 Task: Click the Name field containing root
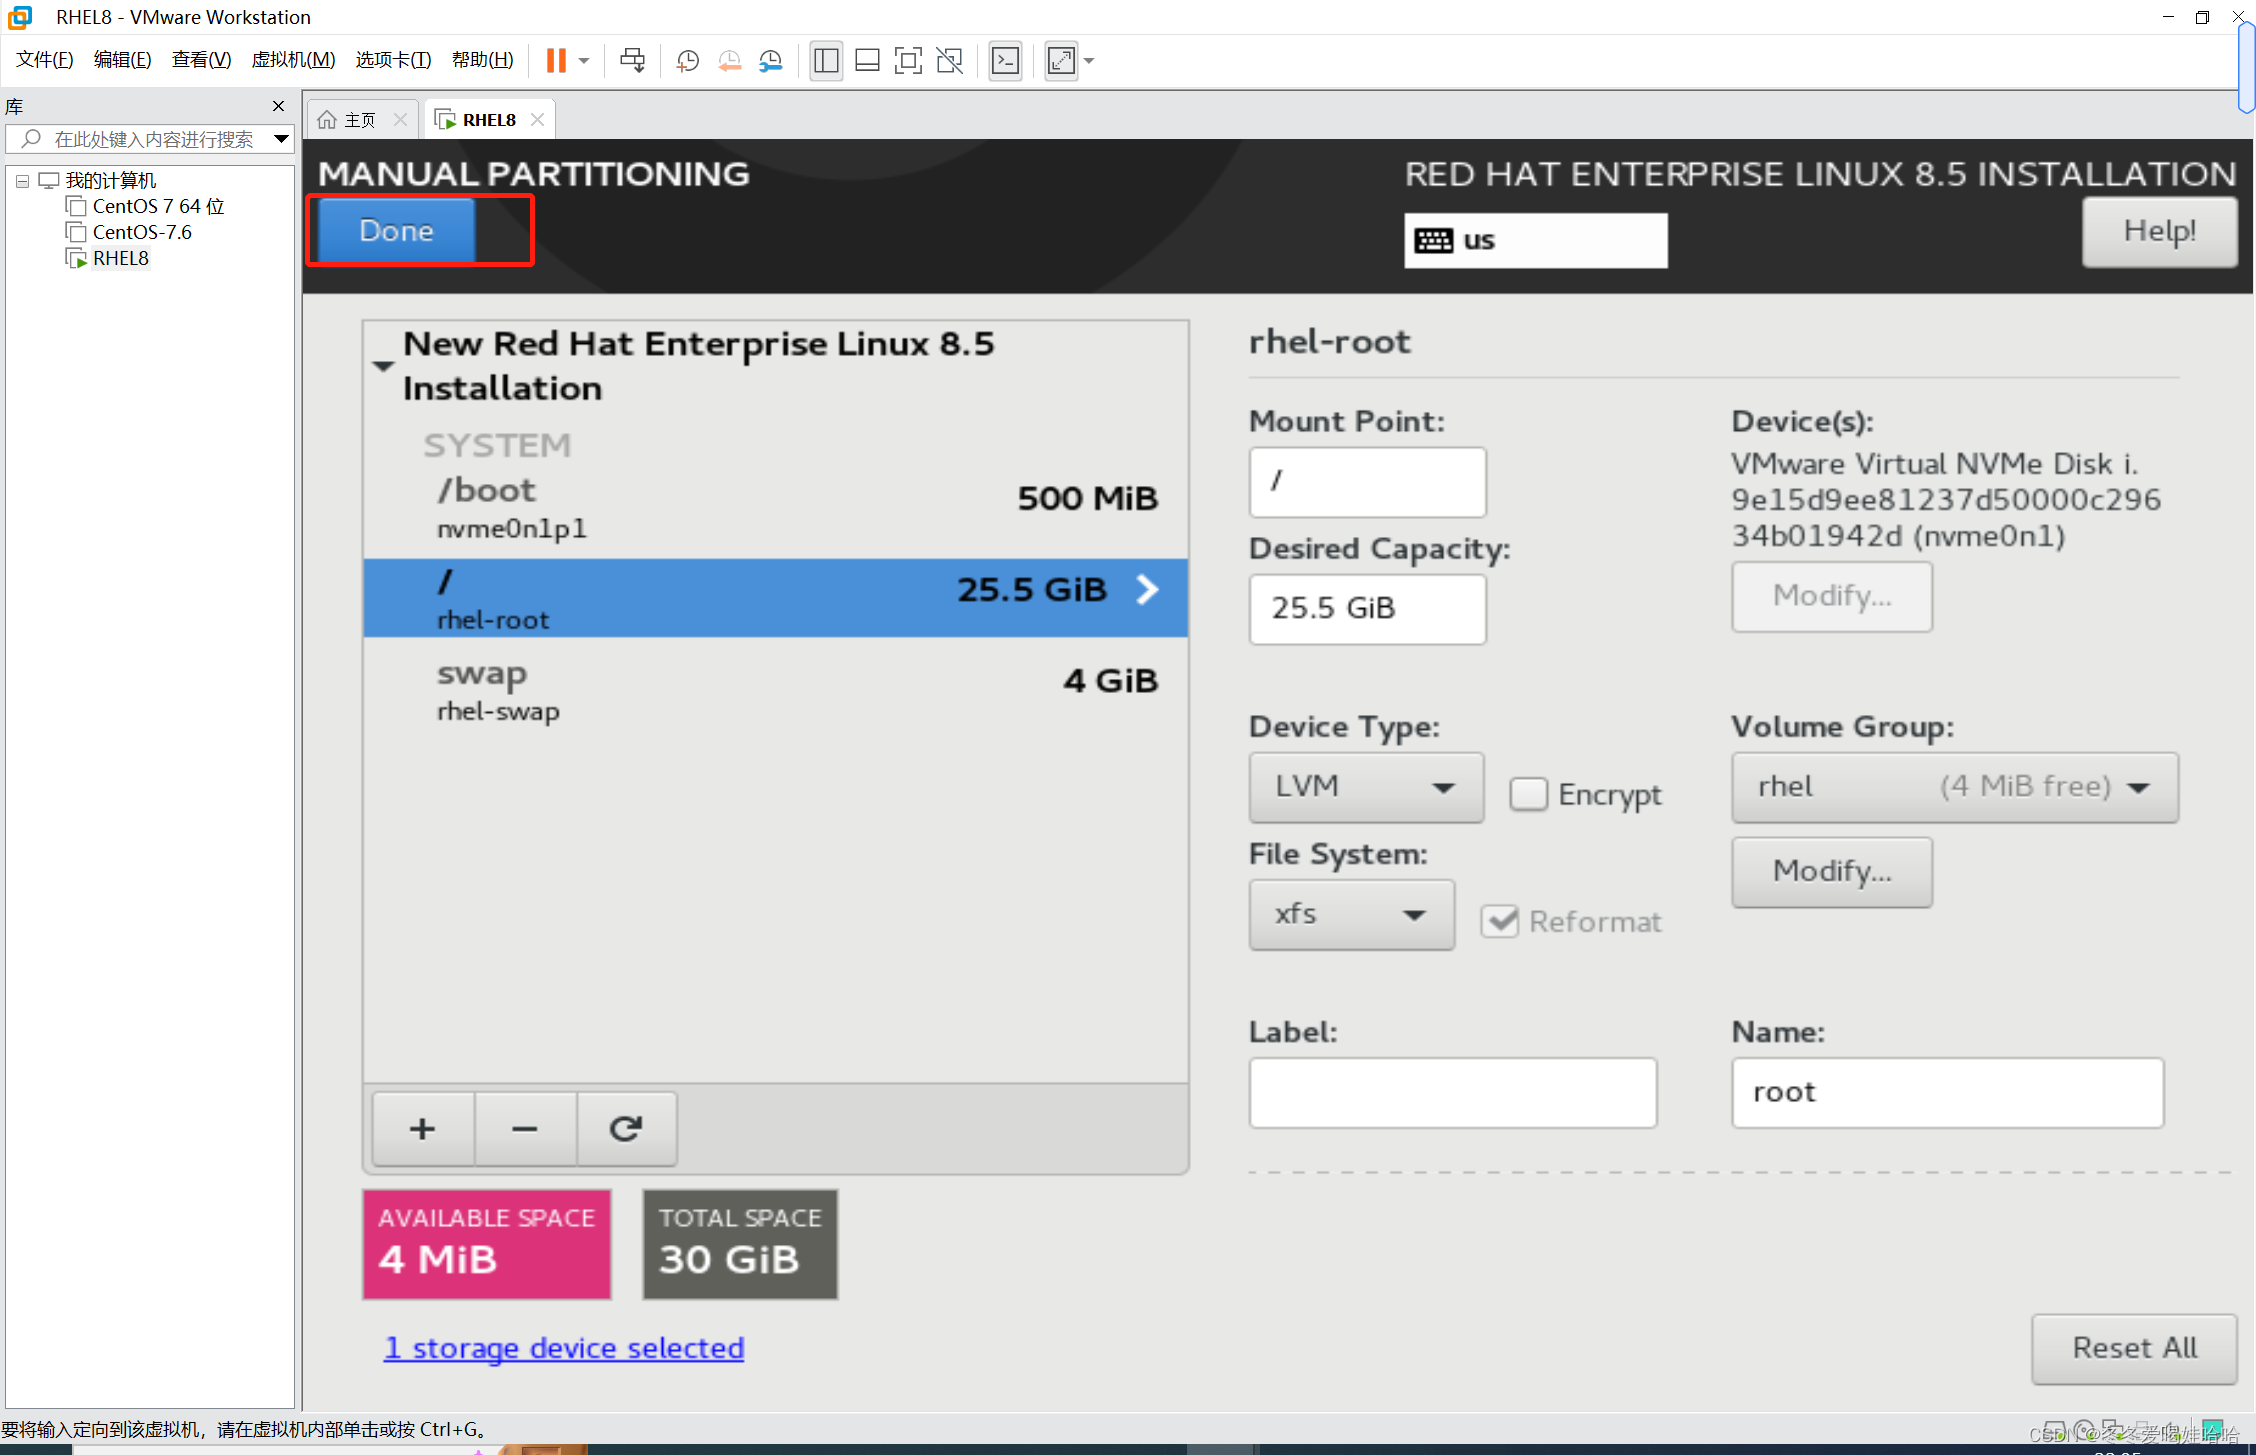tap(1947, 1092)
